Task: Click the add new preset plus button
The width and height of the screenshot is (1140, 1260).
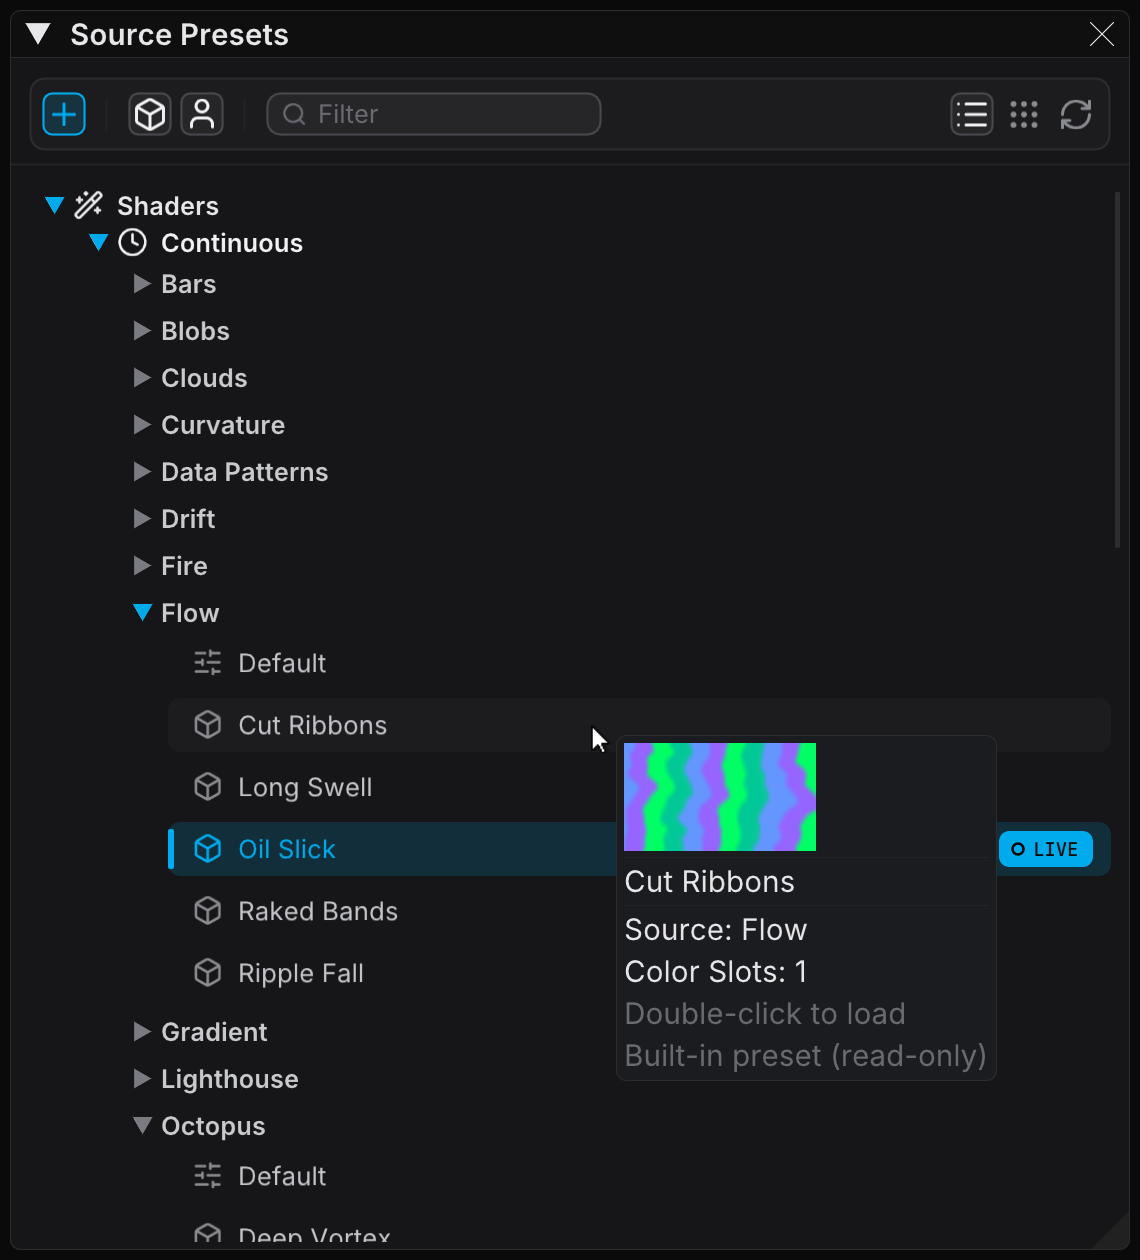Action: tap(64, 114)
